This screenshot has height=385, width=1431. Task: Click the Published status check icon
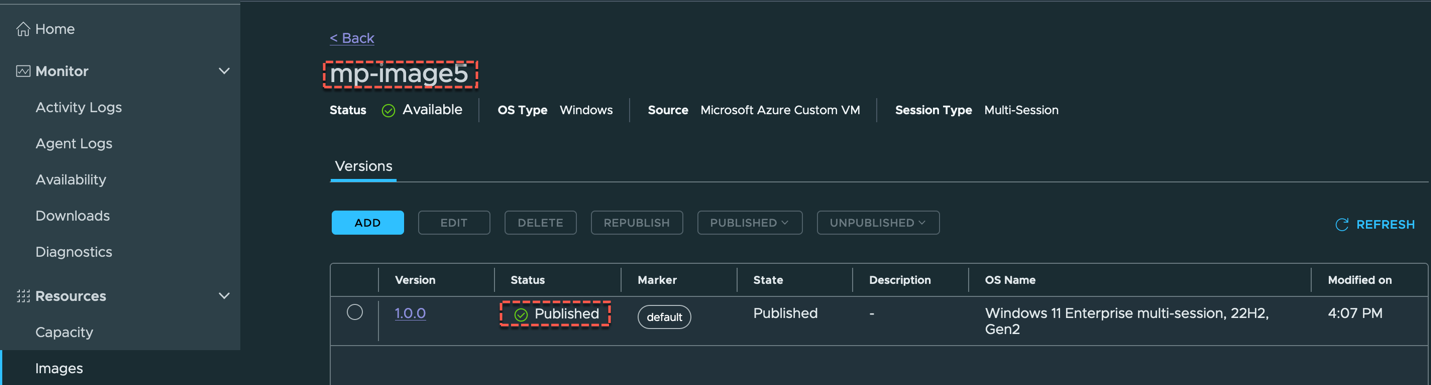point(521,314)
